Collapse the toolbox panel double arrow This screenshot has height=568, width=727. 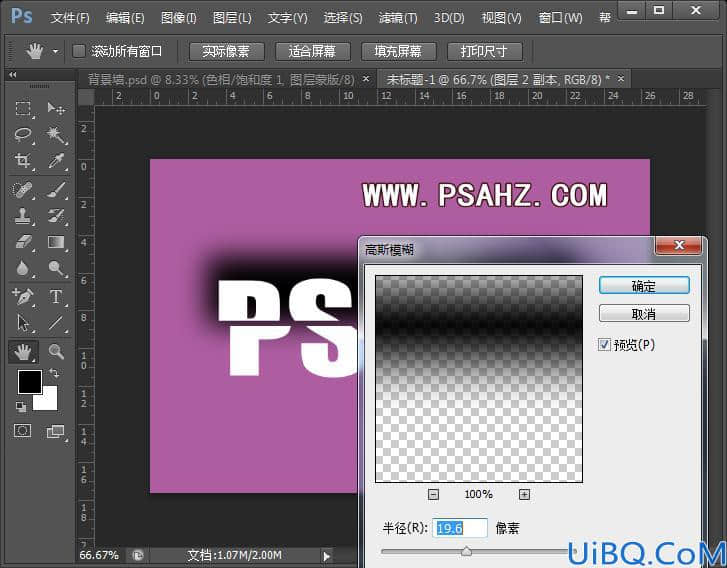coord(13,75)
